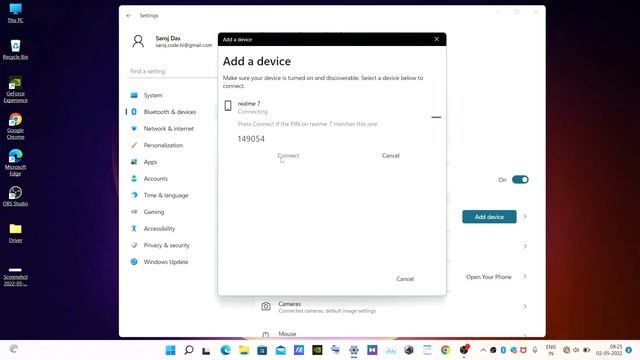The height and width of the screenshot is (360, 640).
Task: Open clock and date 08:25
Action: (609, 350)
